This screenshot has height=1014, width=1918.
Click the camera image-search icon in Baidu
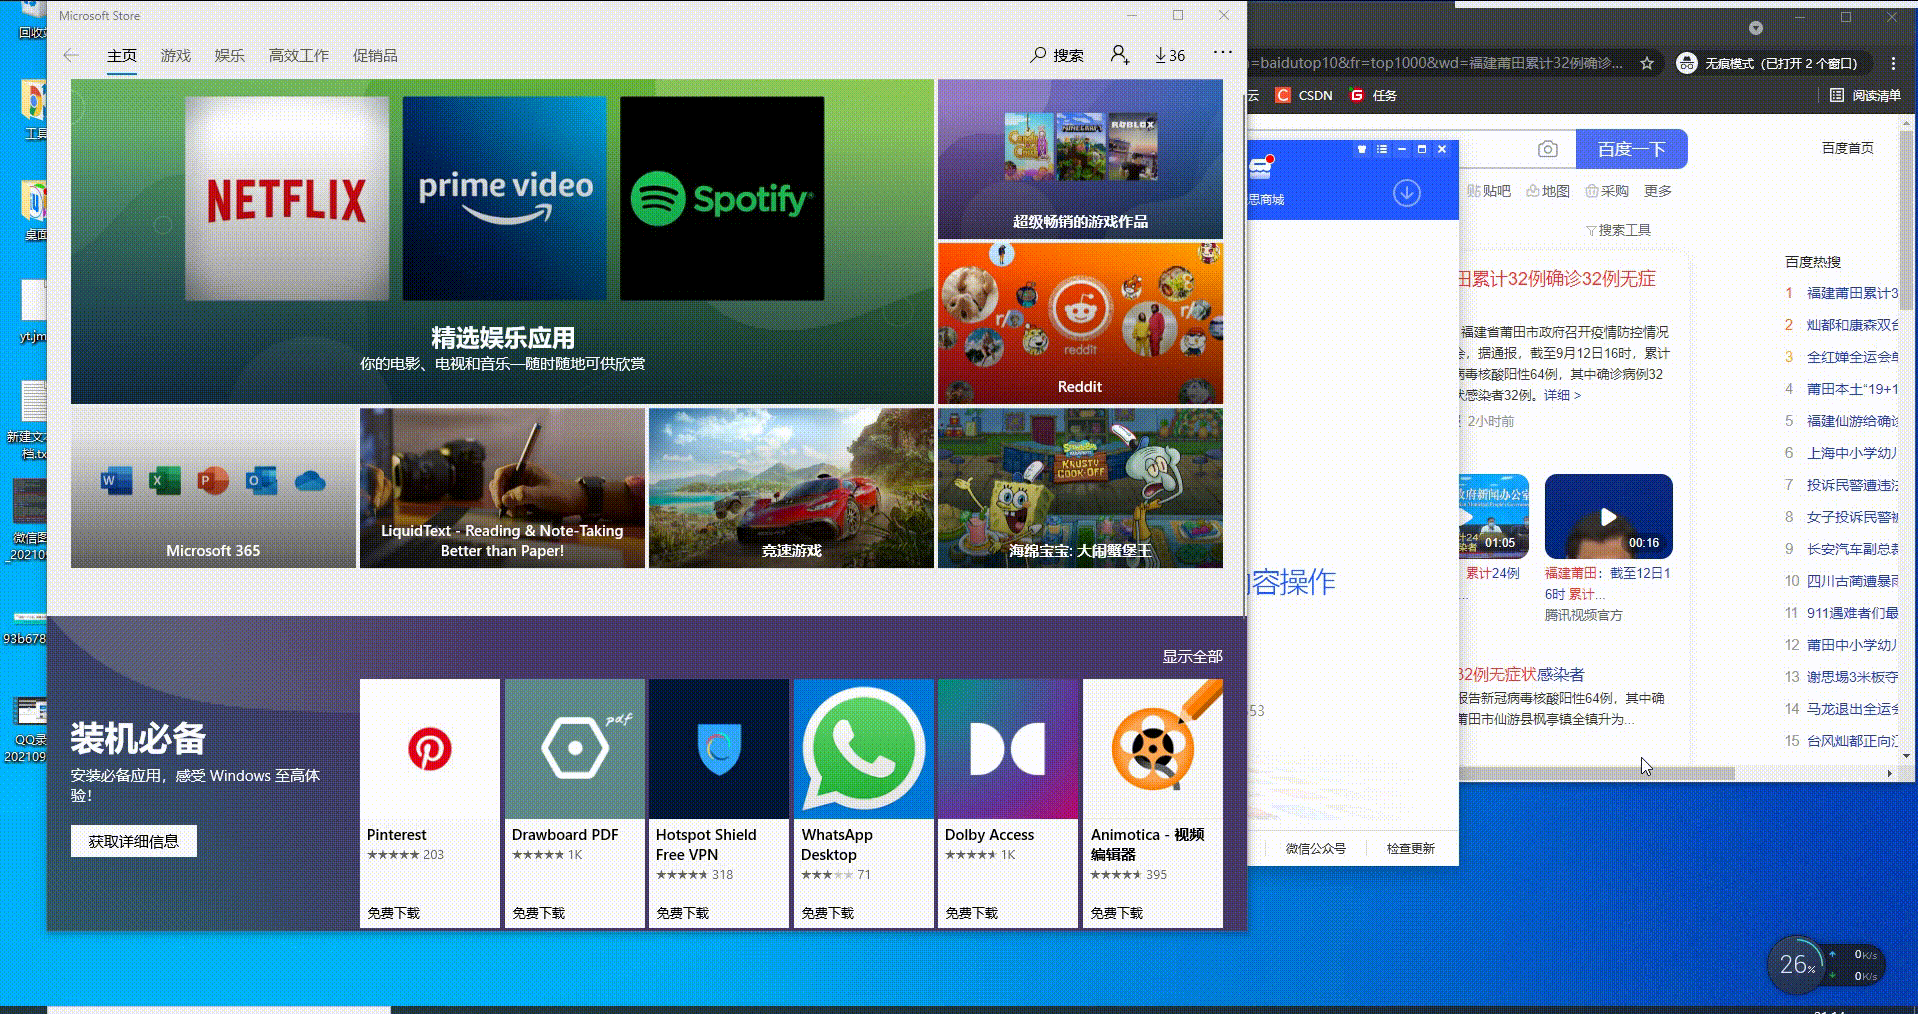click(1548, 149)
